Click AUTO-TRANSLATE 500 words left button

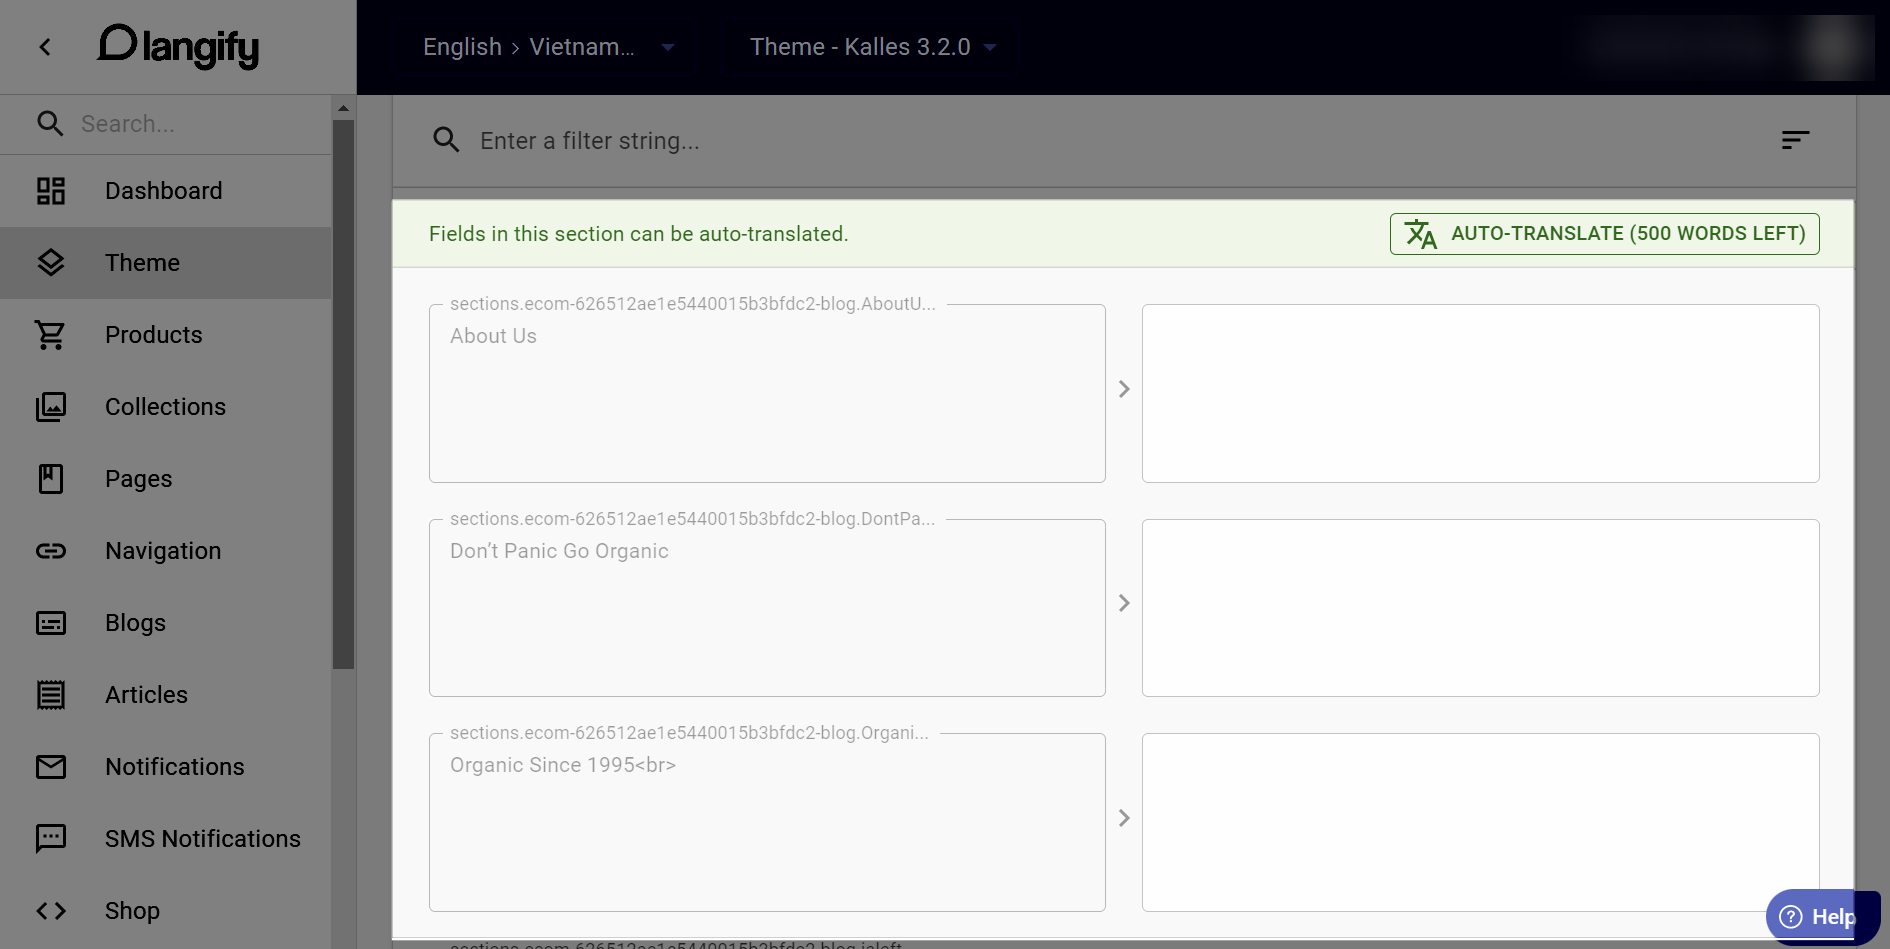(x=1604, y=233)
